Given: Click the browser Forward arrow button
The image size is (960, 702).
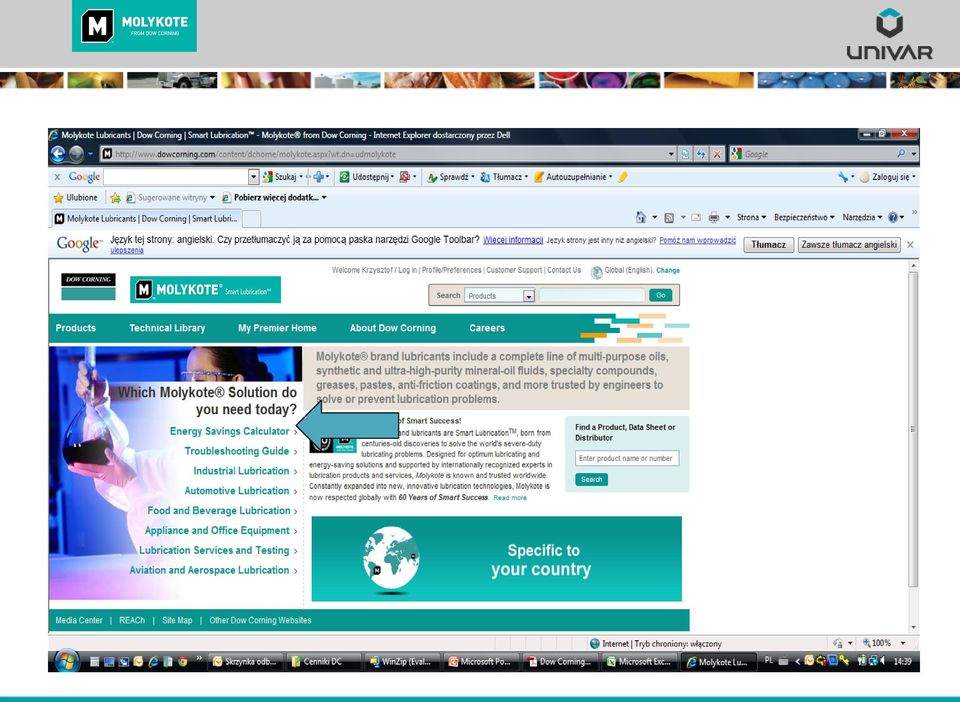Looking at the screenshot, I should pyautogui.click(x=76, y=154).
